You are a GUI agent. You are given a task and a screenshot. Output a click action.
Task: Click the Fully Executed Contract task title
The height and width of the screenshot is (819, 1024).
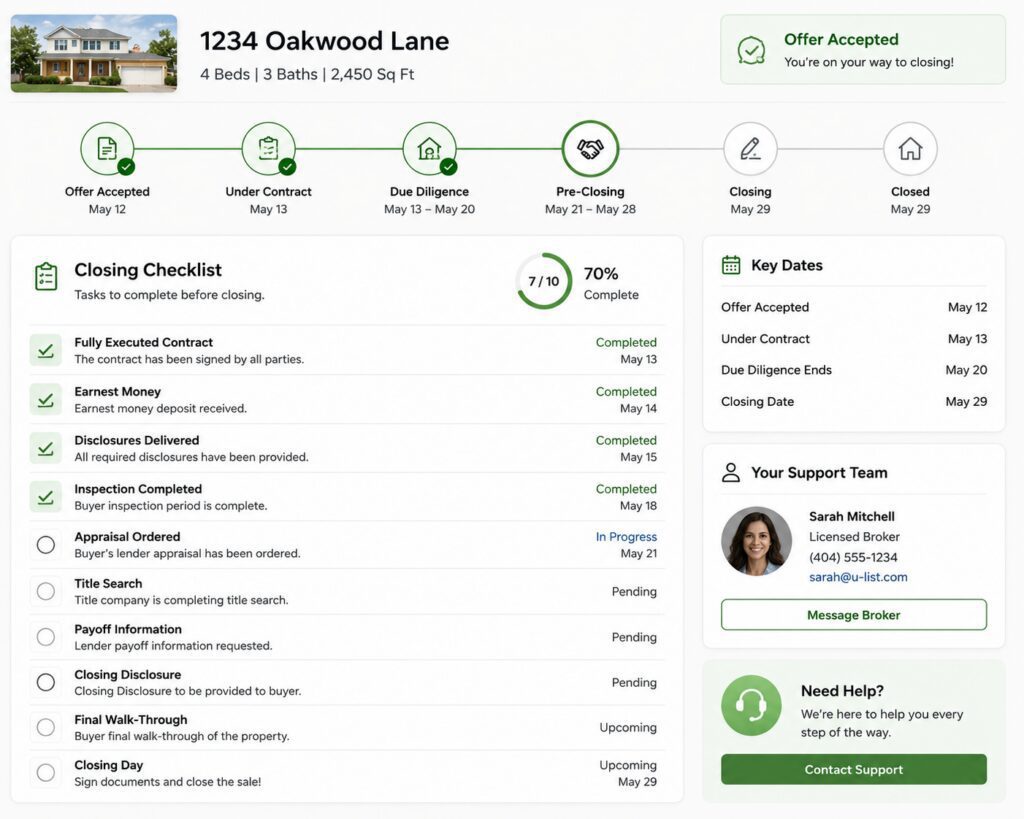[x=144, y=342]
